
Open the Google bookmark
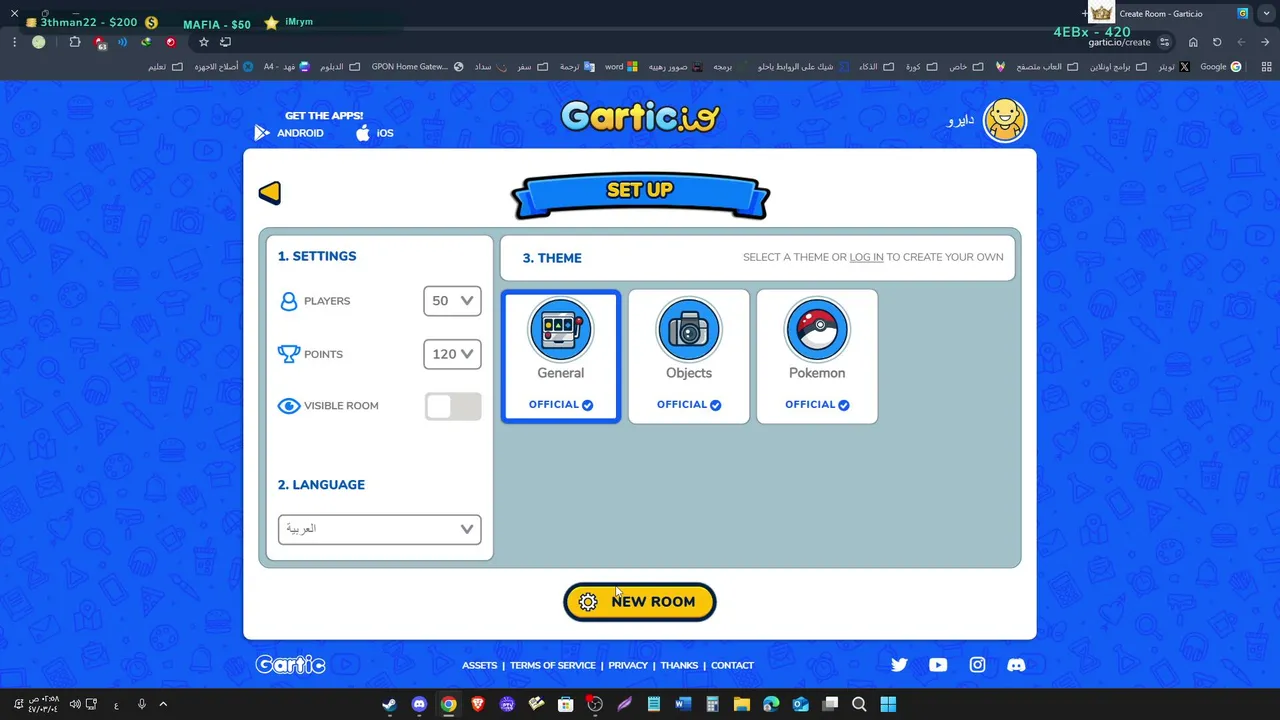(1220, 67)
